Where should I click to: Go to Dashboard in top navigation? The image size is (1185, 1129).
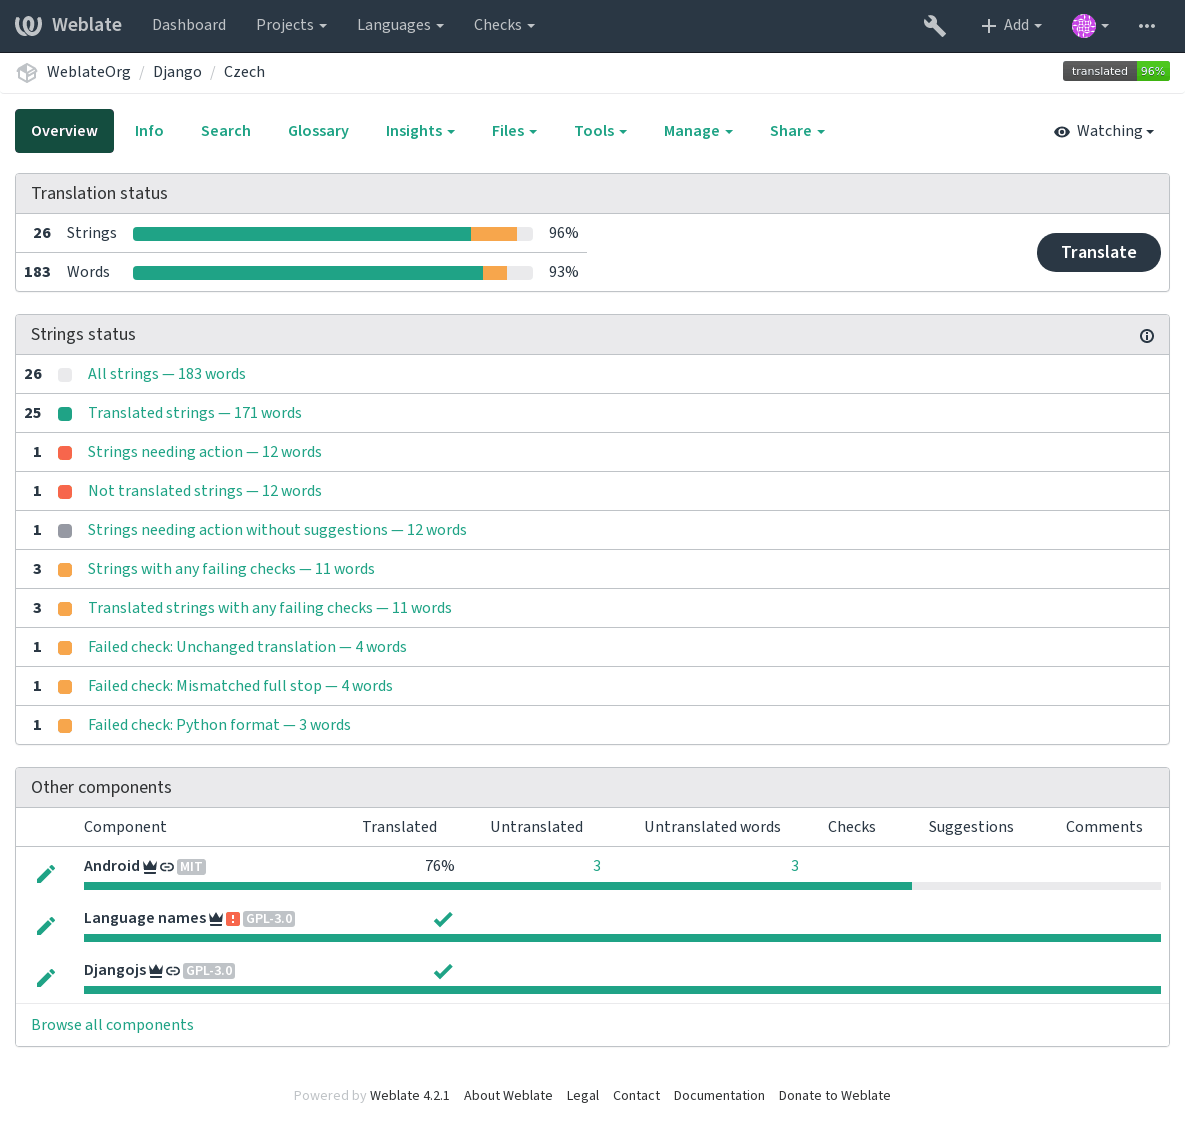coord(189,25)
